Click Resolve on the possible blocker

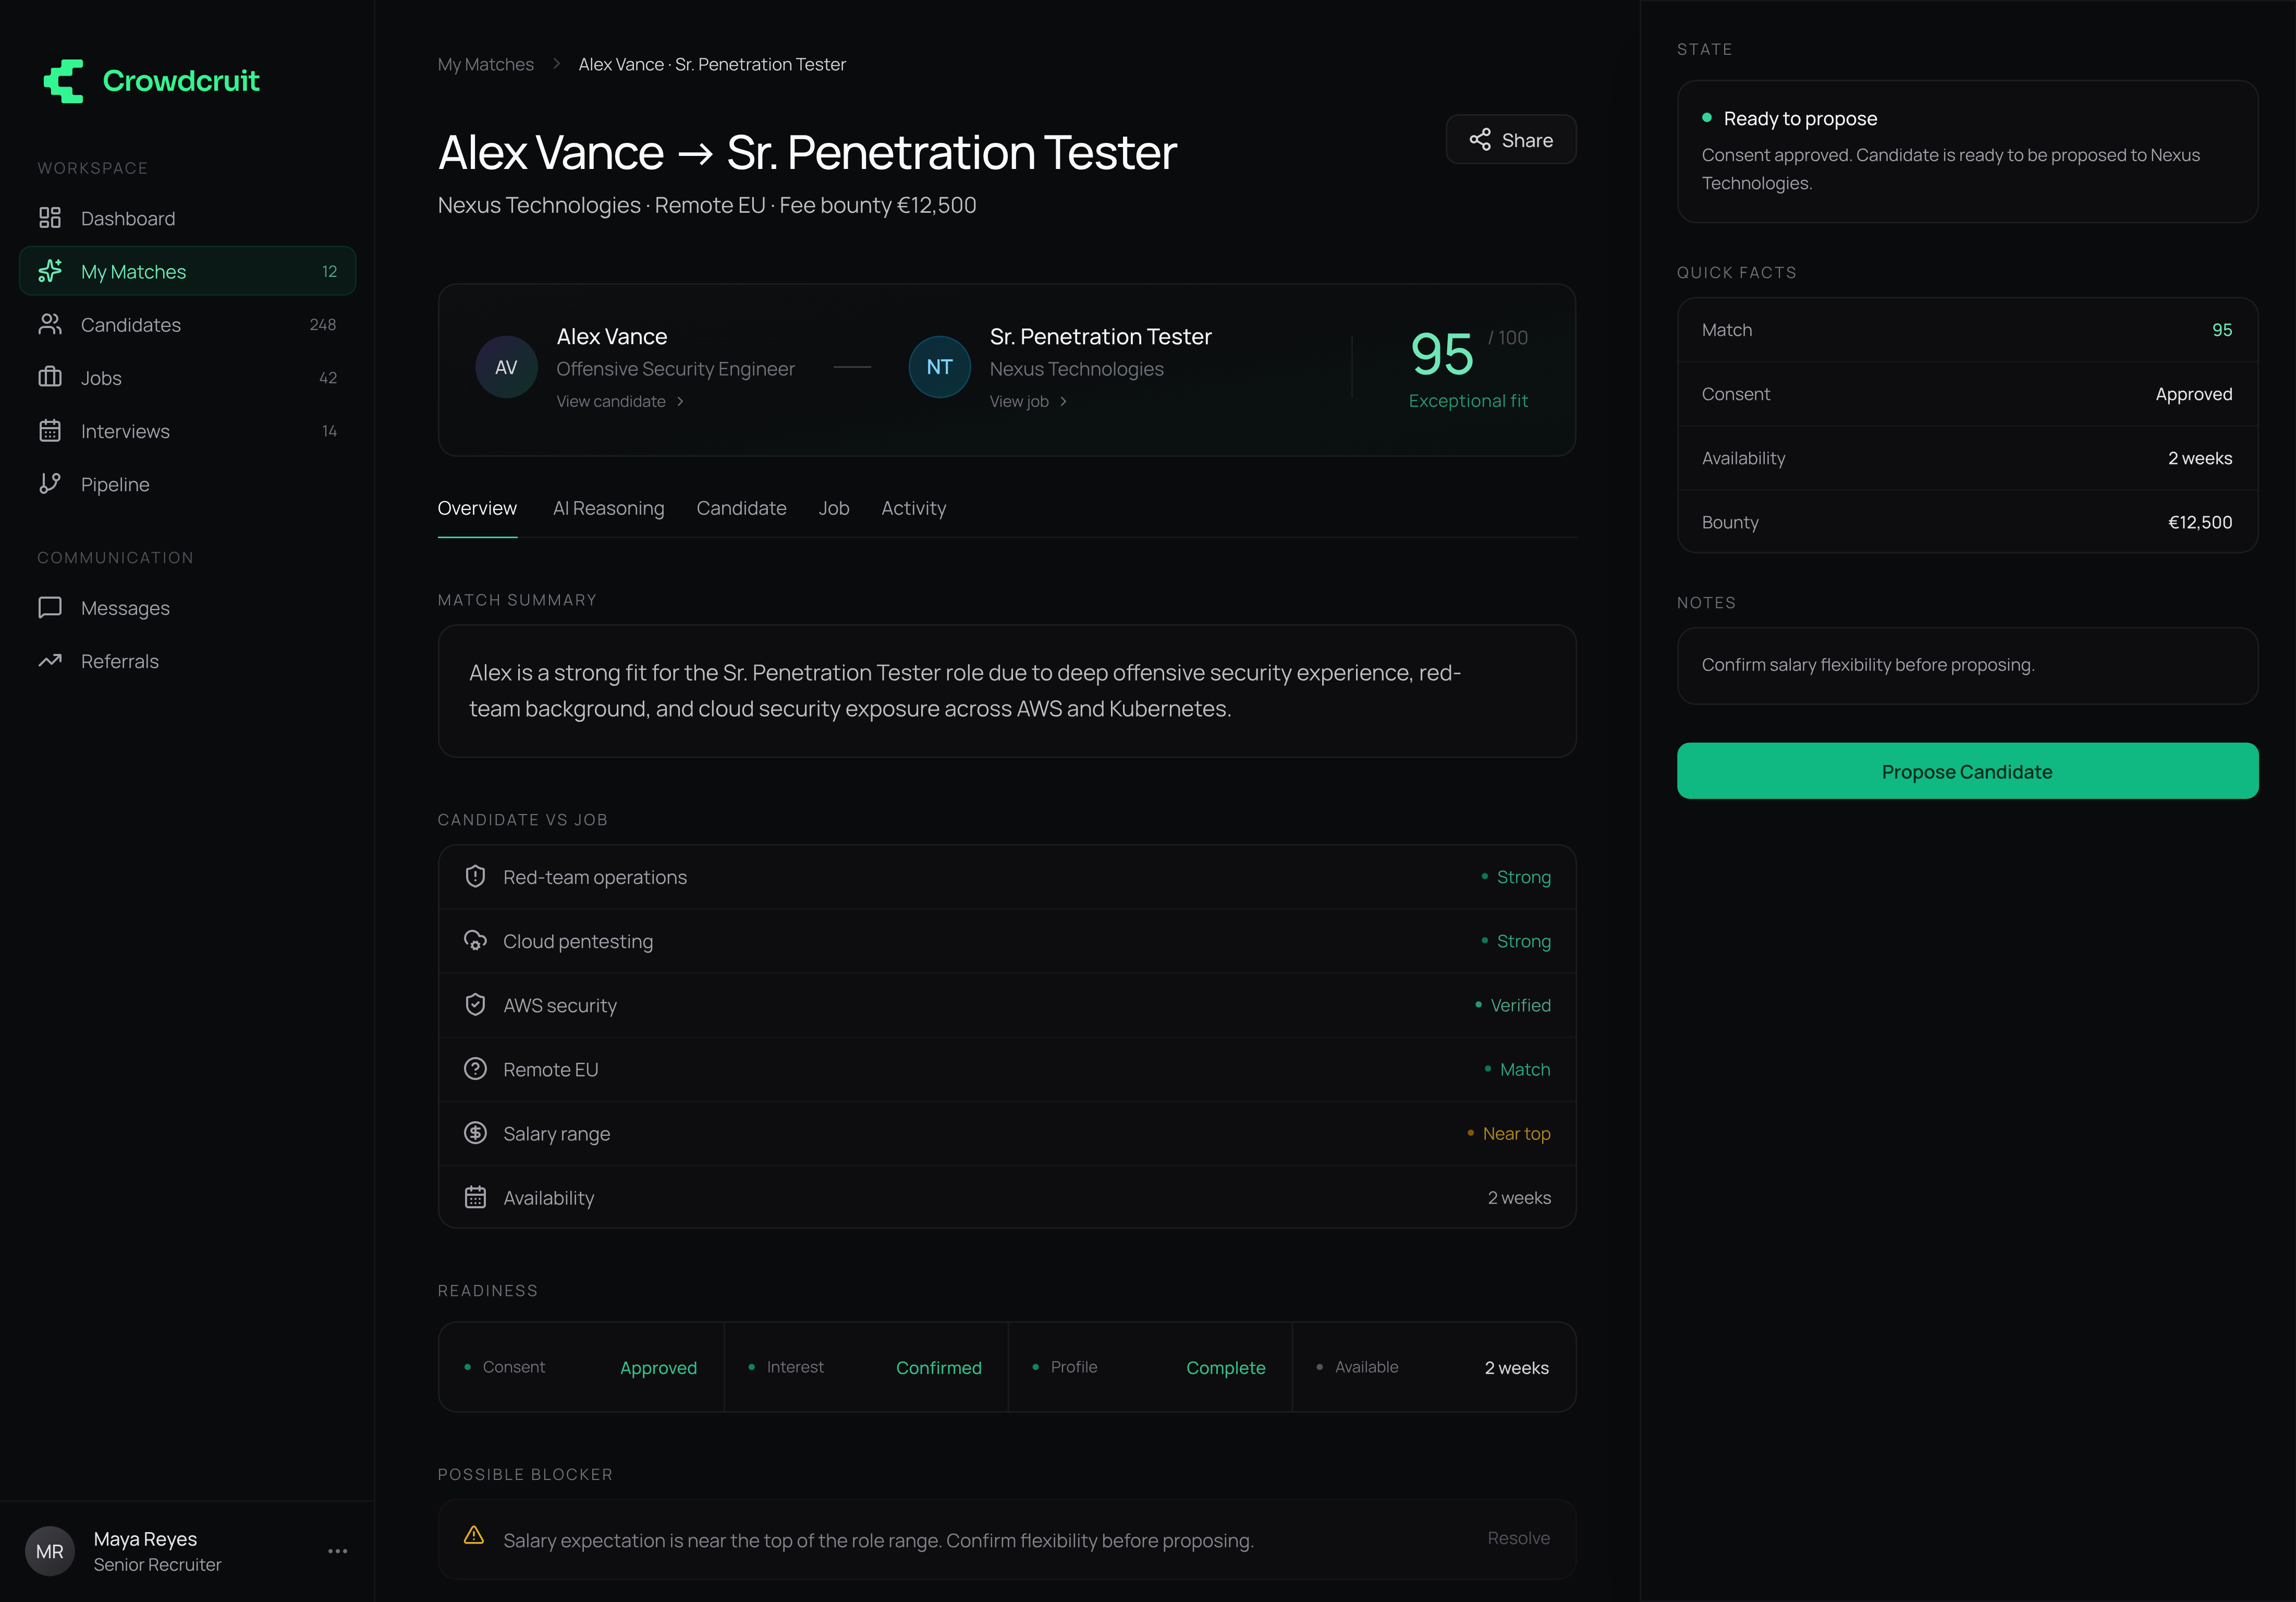point(1518,1538)
